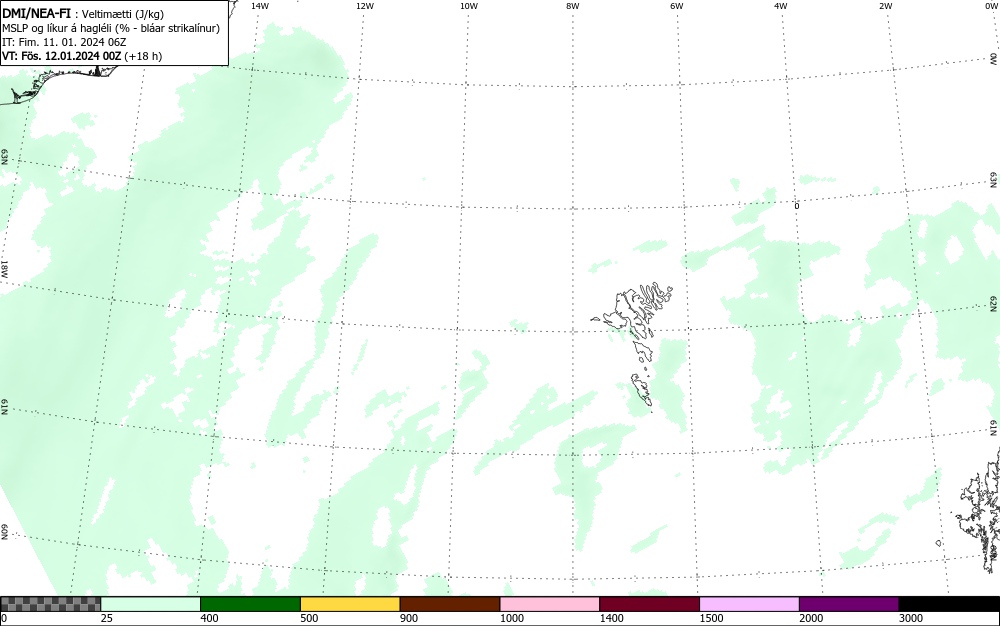Image resolution: width=1000 pixels, height=626 pixels.
Task: Click the legend scale value 400
Action: point(209,618)
